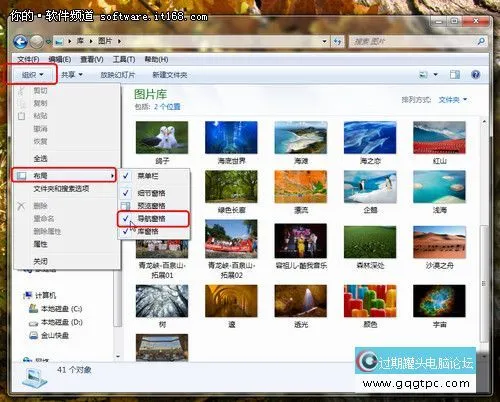Expand breadcrumb arrow after 图片
The image size is (500, 402).
click(x=119, y=41)
